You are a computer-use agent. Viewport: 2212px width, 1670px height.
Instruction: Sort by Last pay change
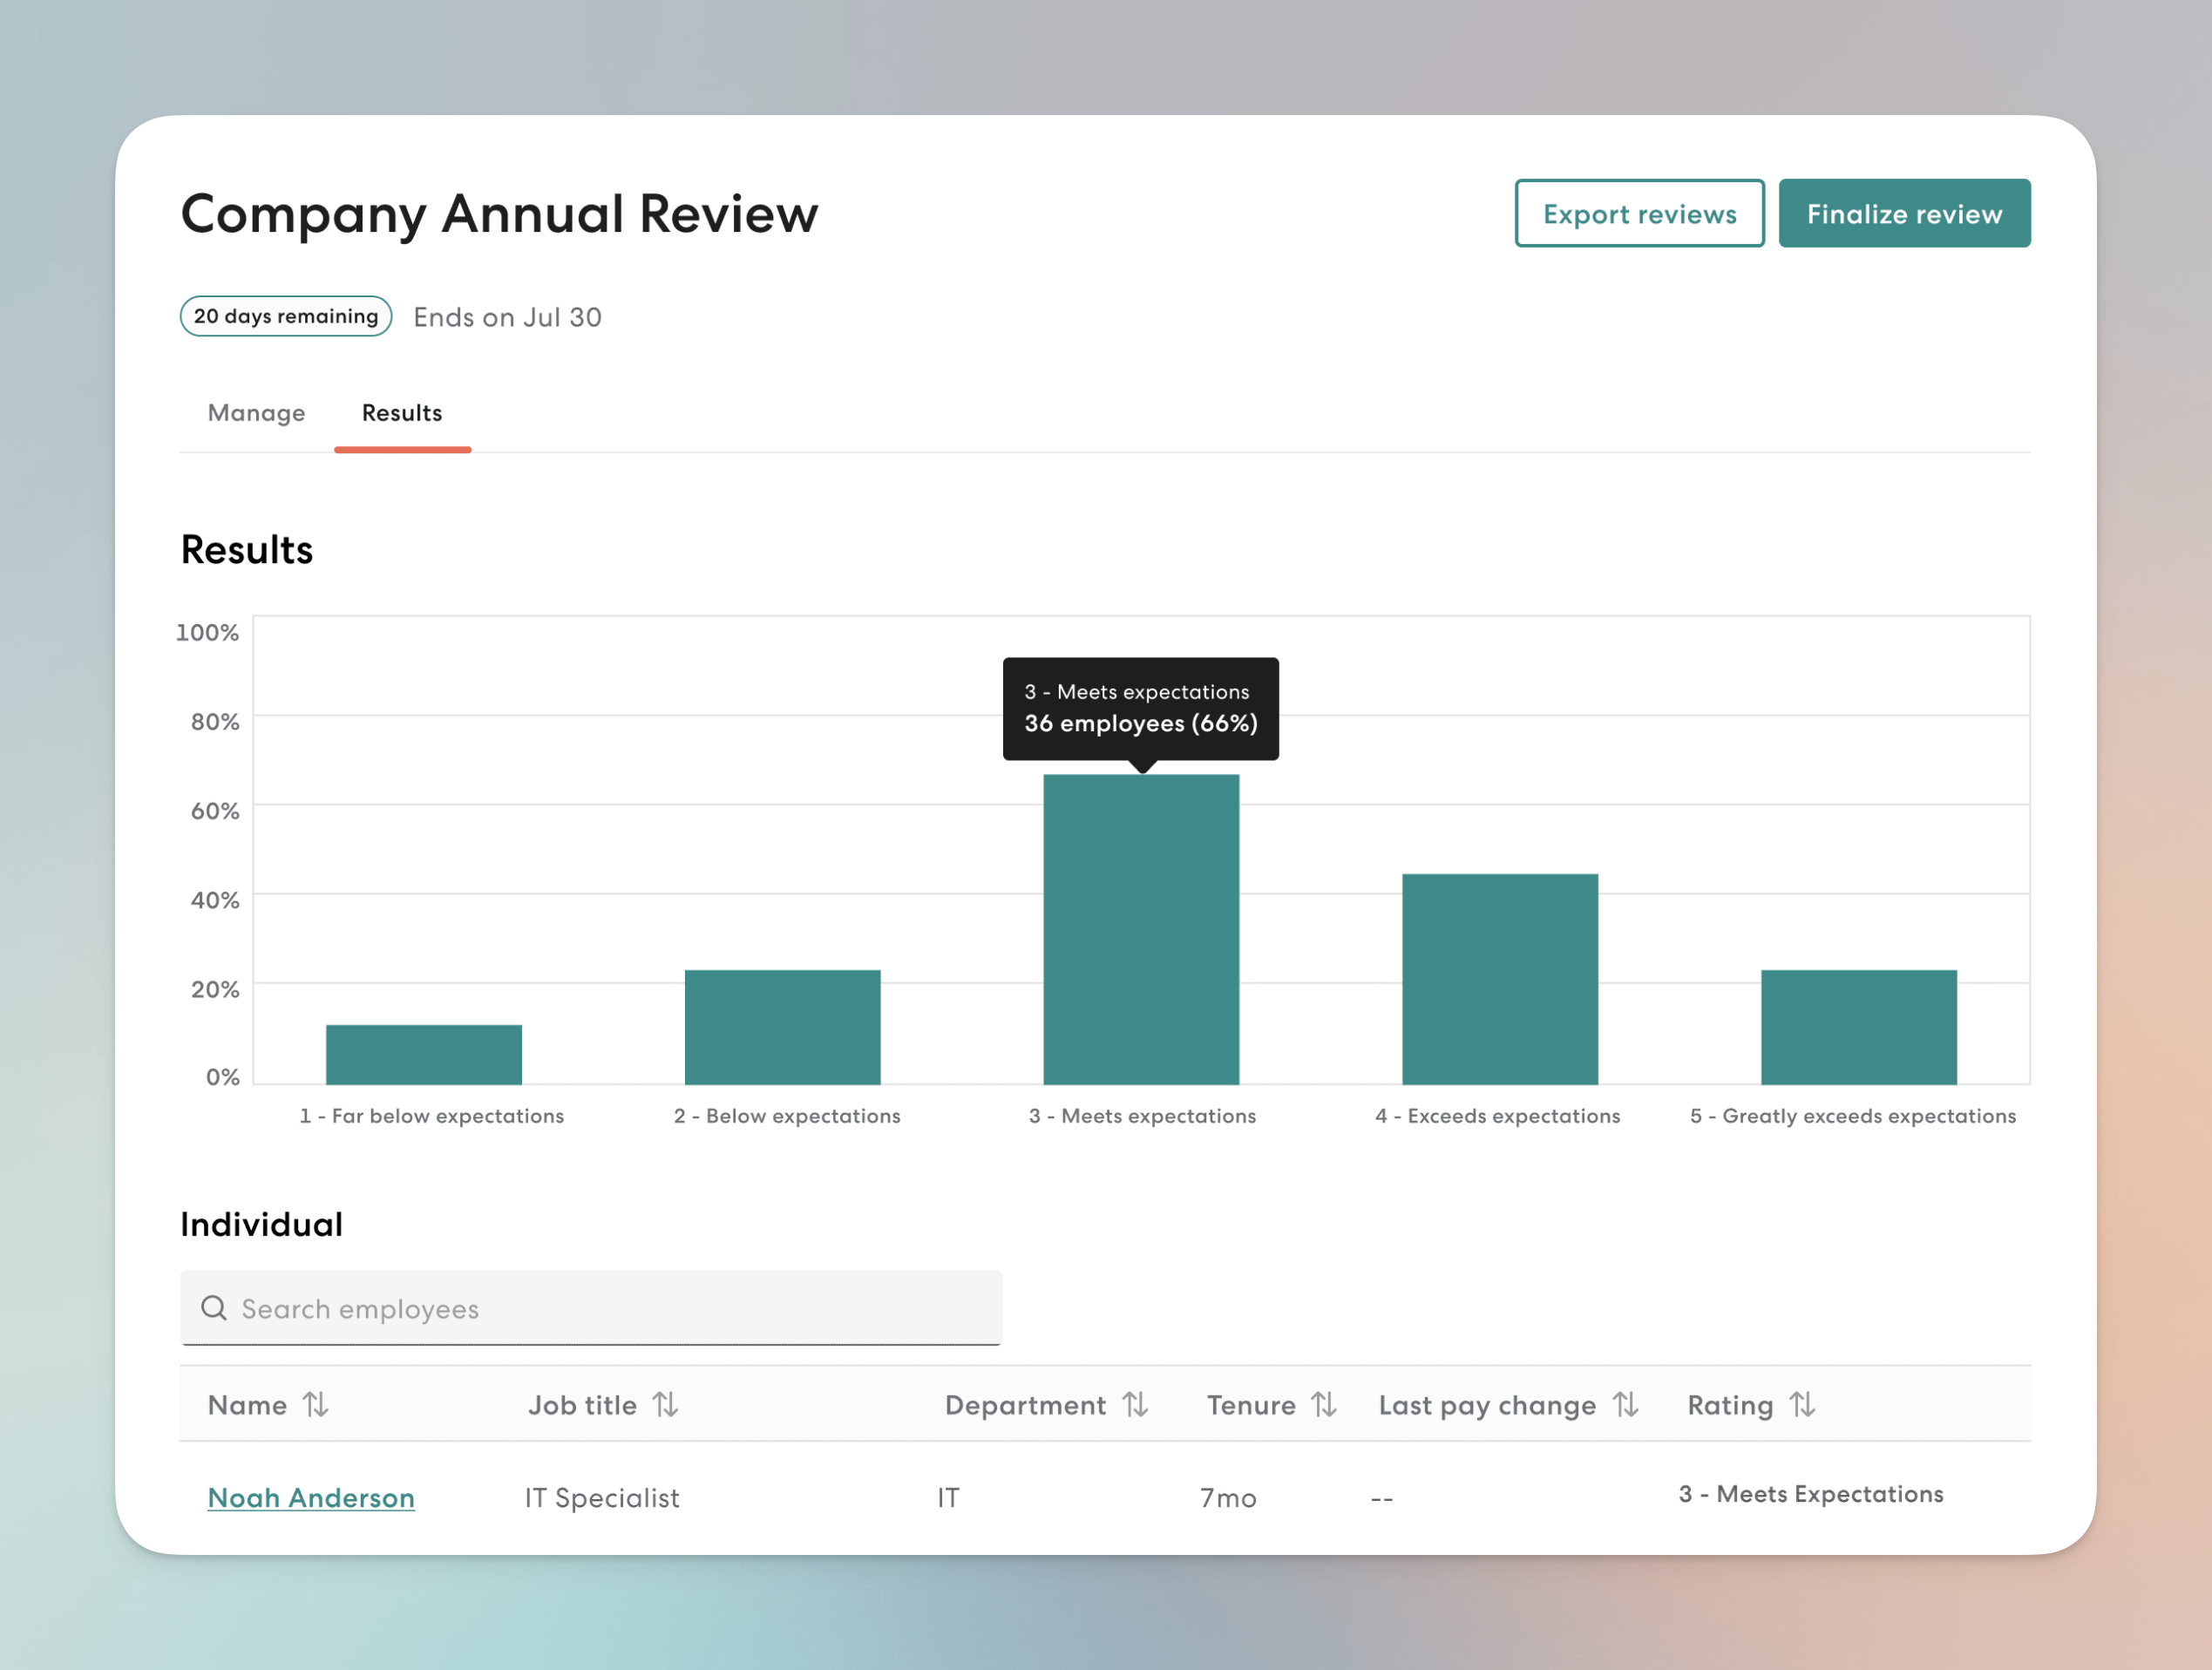pos(1626,1404)
